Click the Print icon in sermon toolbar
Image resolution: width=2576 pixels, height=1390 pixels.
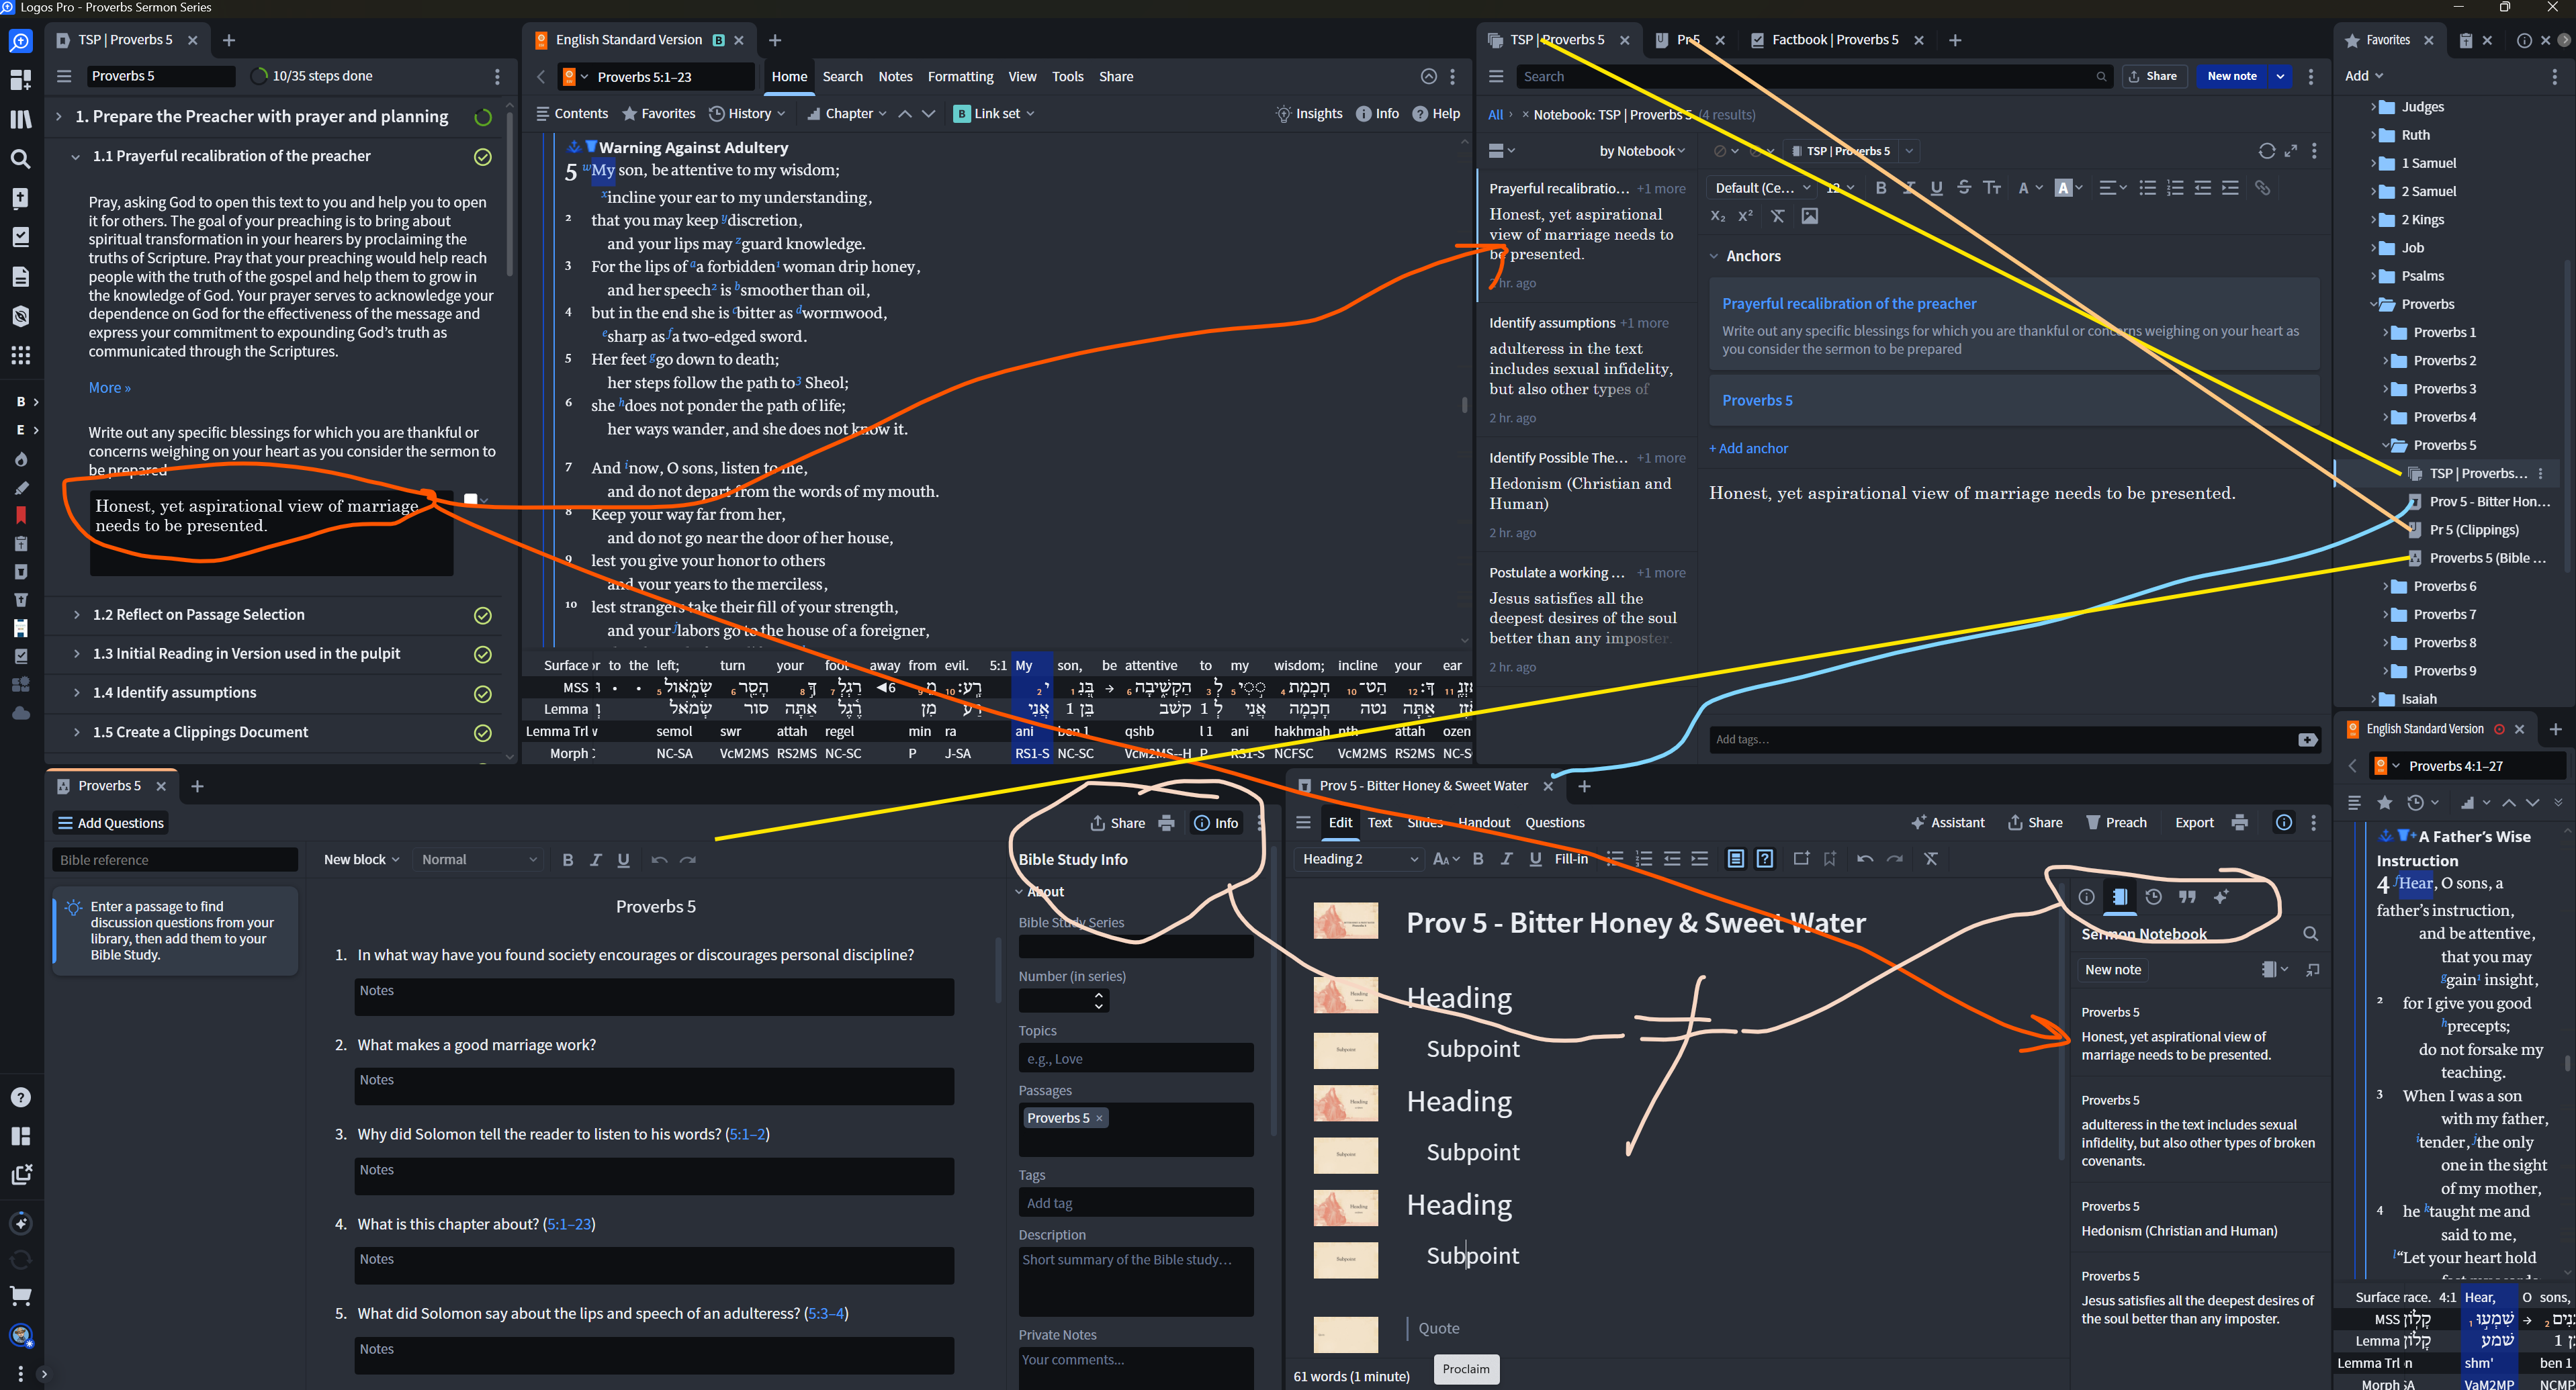(x=2240, y=822)
